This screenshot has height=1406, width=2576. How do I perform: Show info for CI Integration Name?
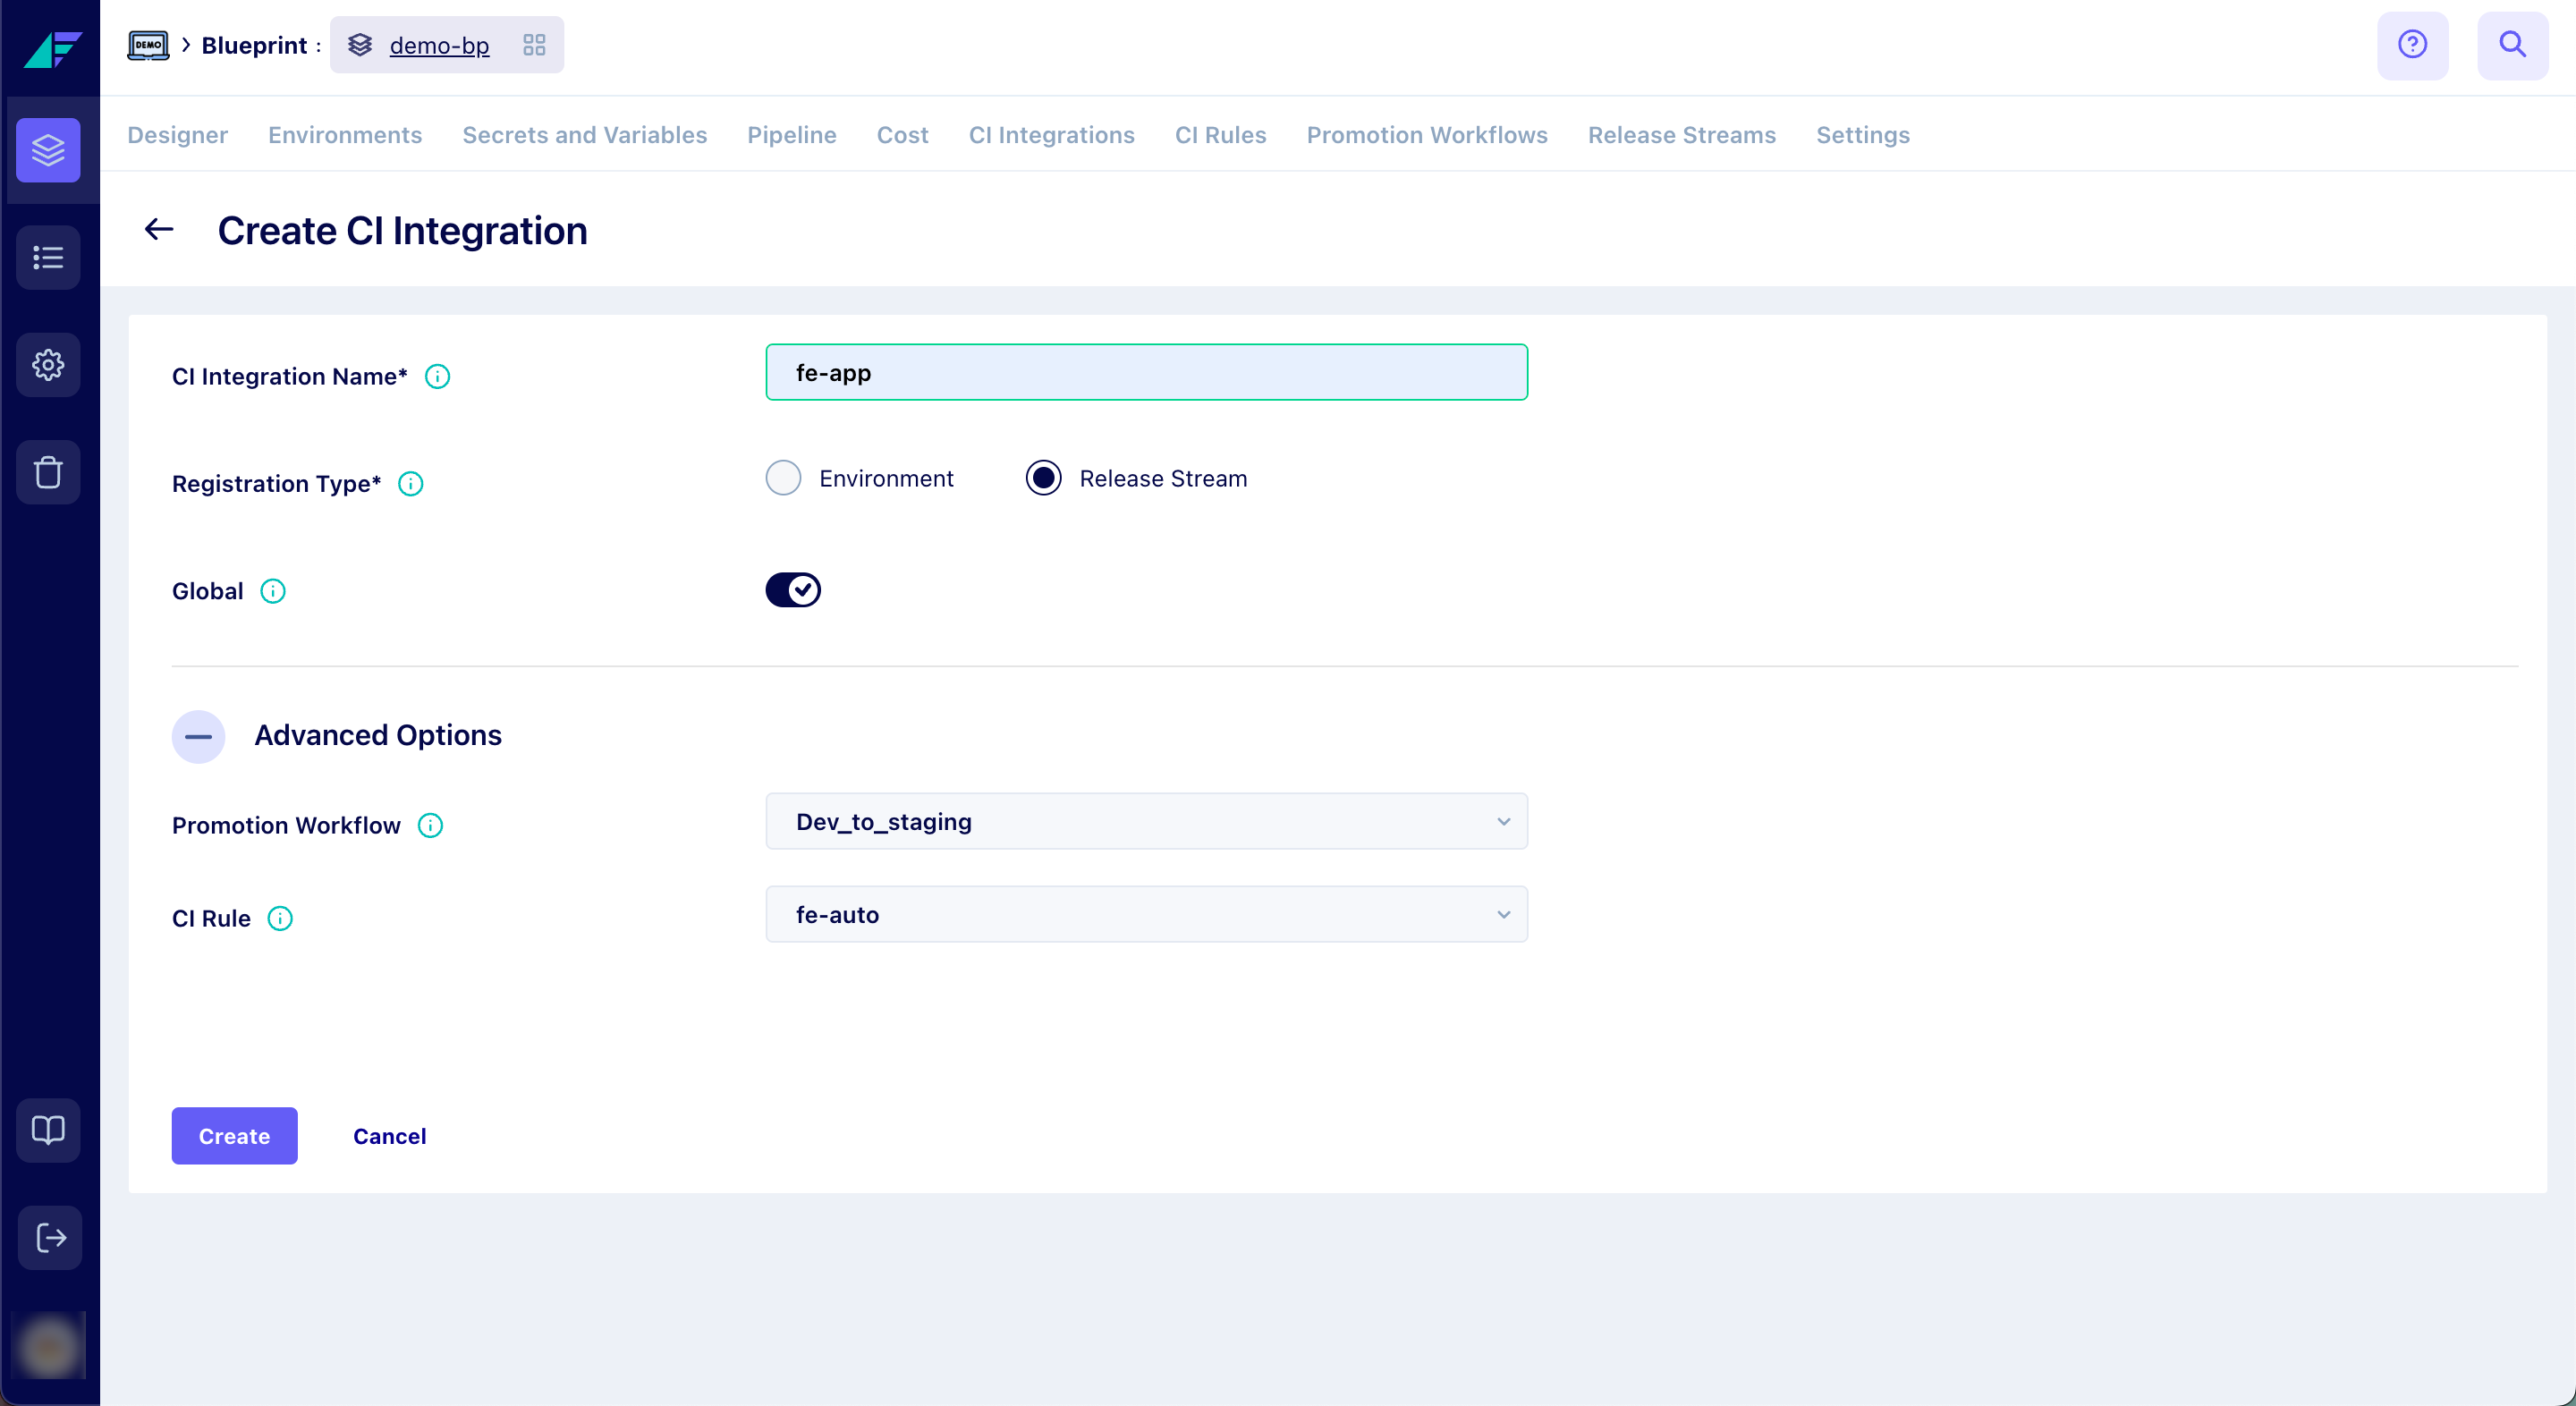coord(437,377)
